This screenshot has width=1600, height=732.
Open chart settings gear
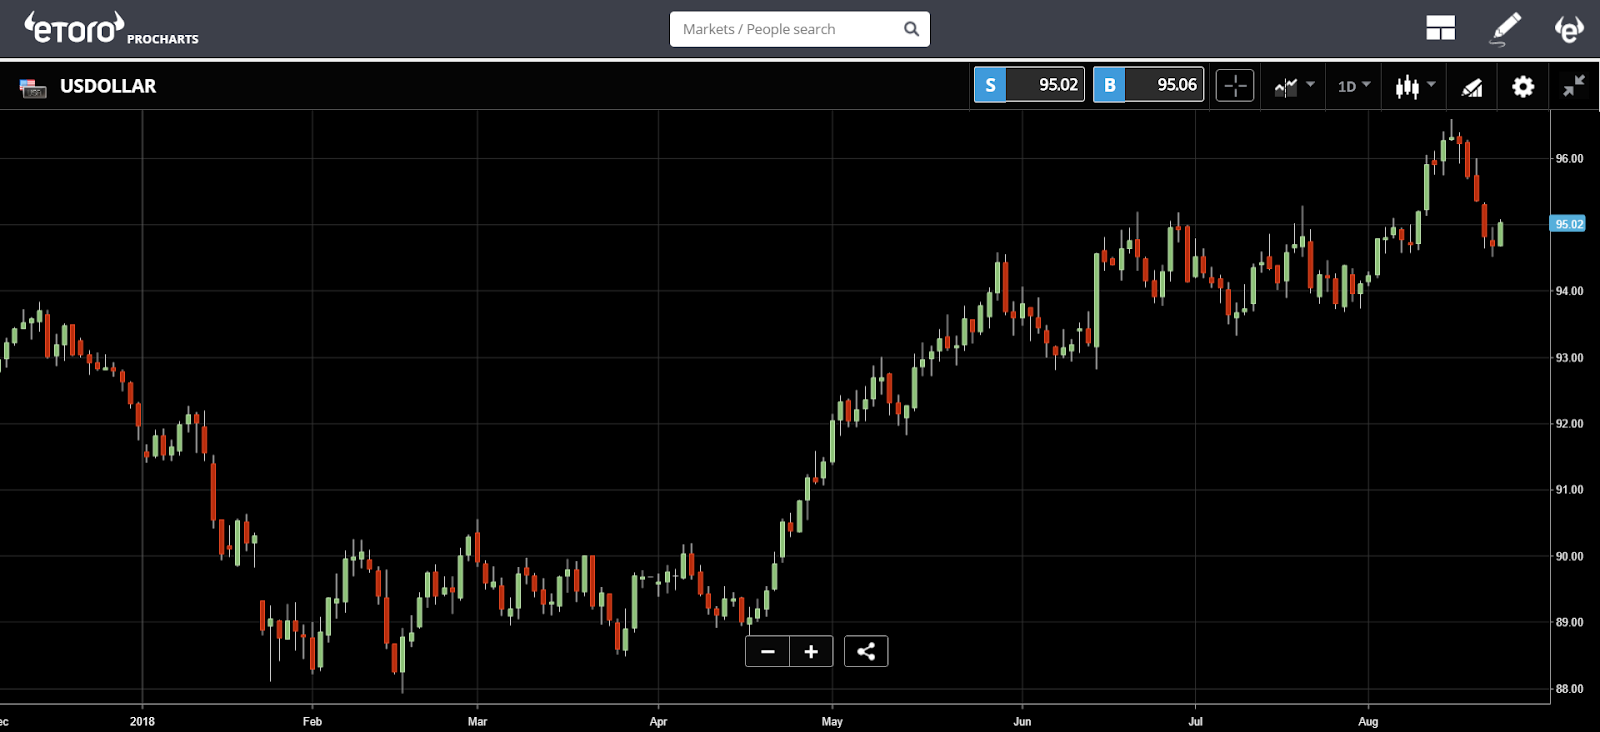1522,87
